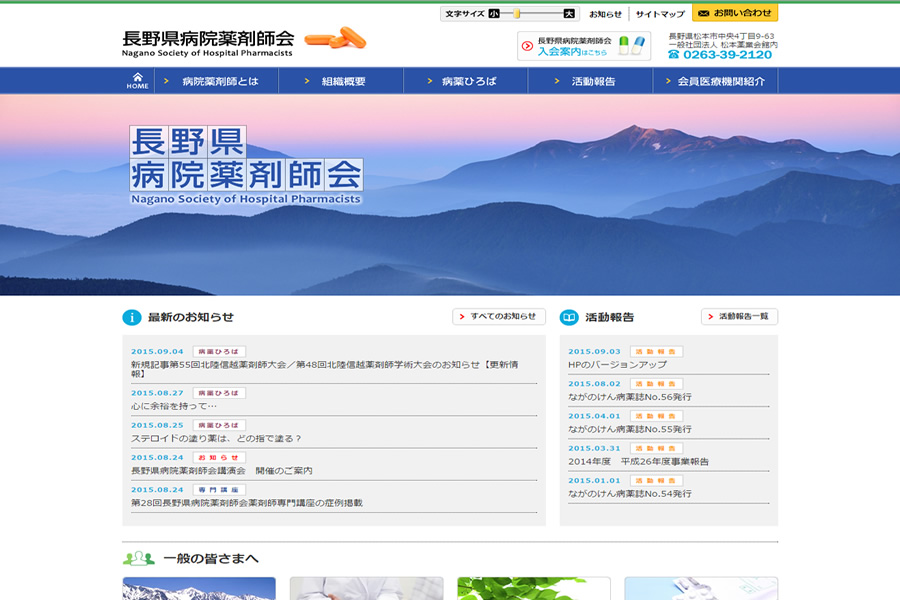Click 病薬ひろば tag on 2015.08.25 entry
This screenshot has height=600, width=900.
219,425
